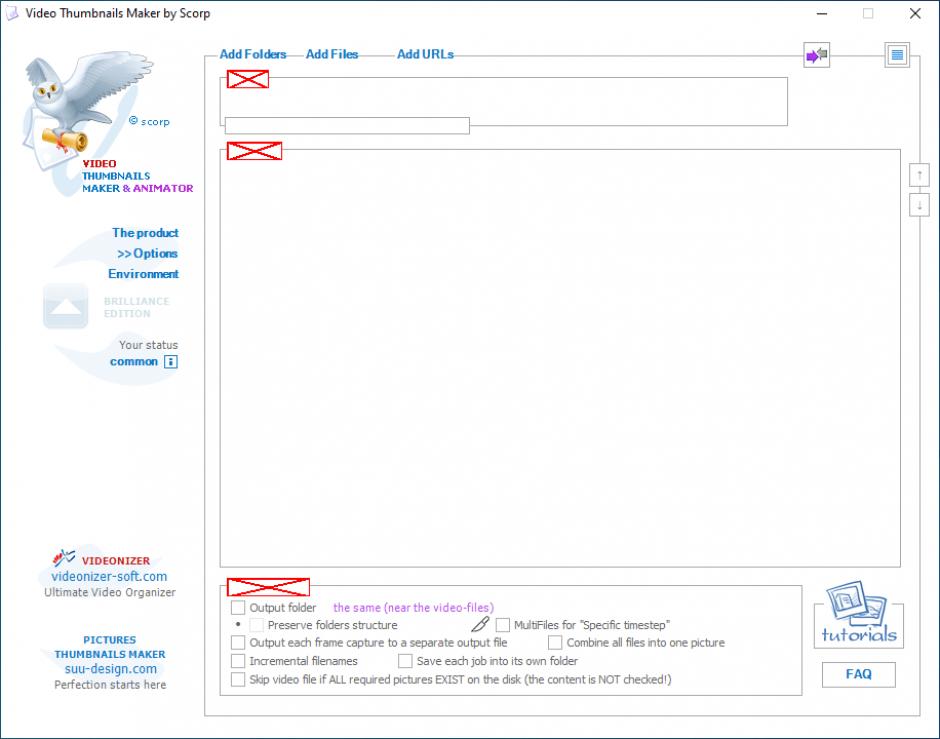This screenshot has width=940, height=739.
Task: Move item up with the up arrow
Action: pyautogui.click(x=919, y=176)
